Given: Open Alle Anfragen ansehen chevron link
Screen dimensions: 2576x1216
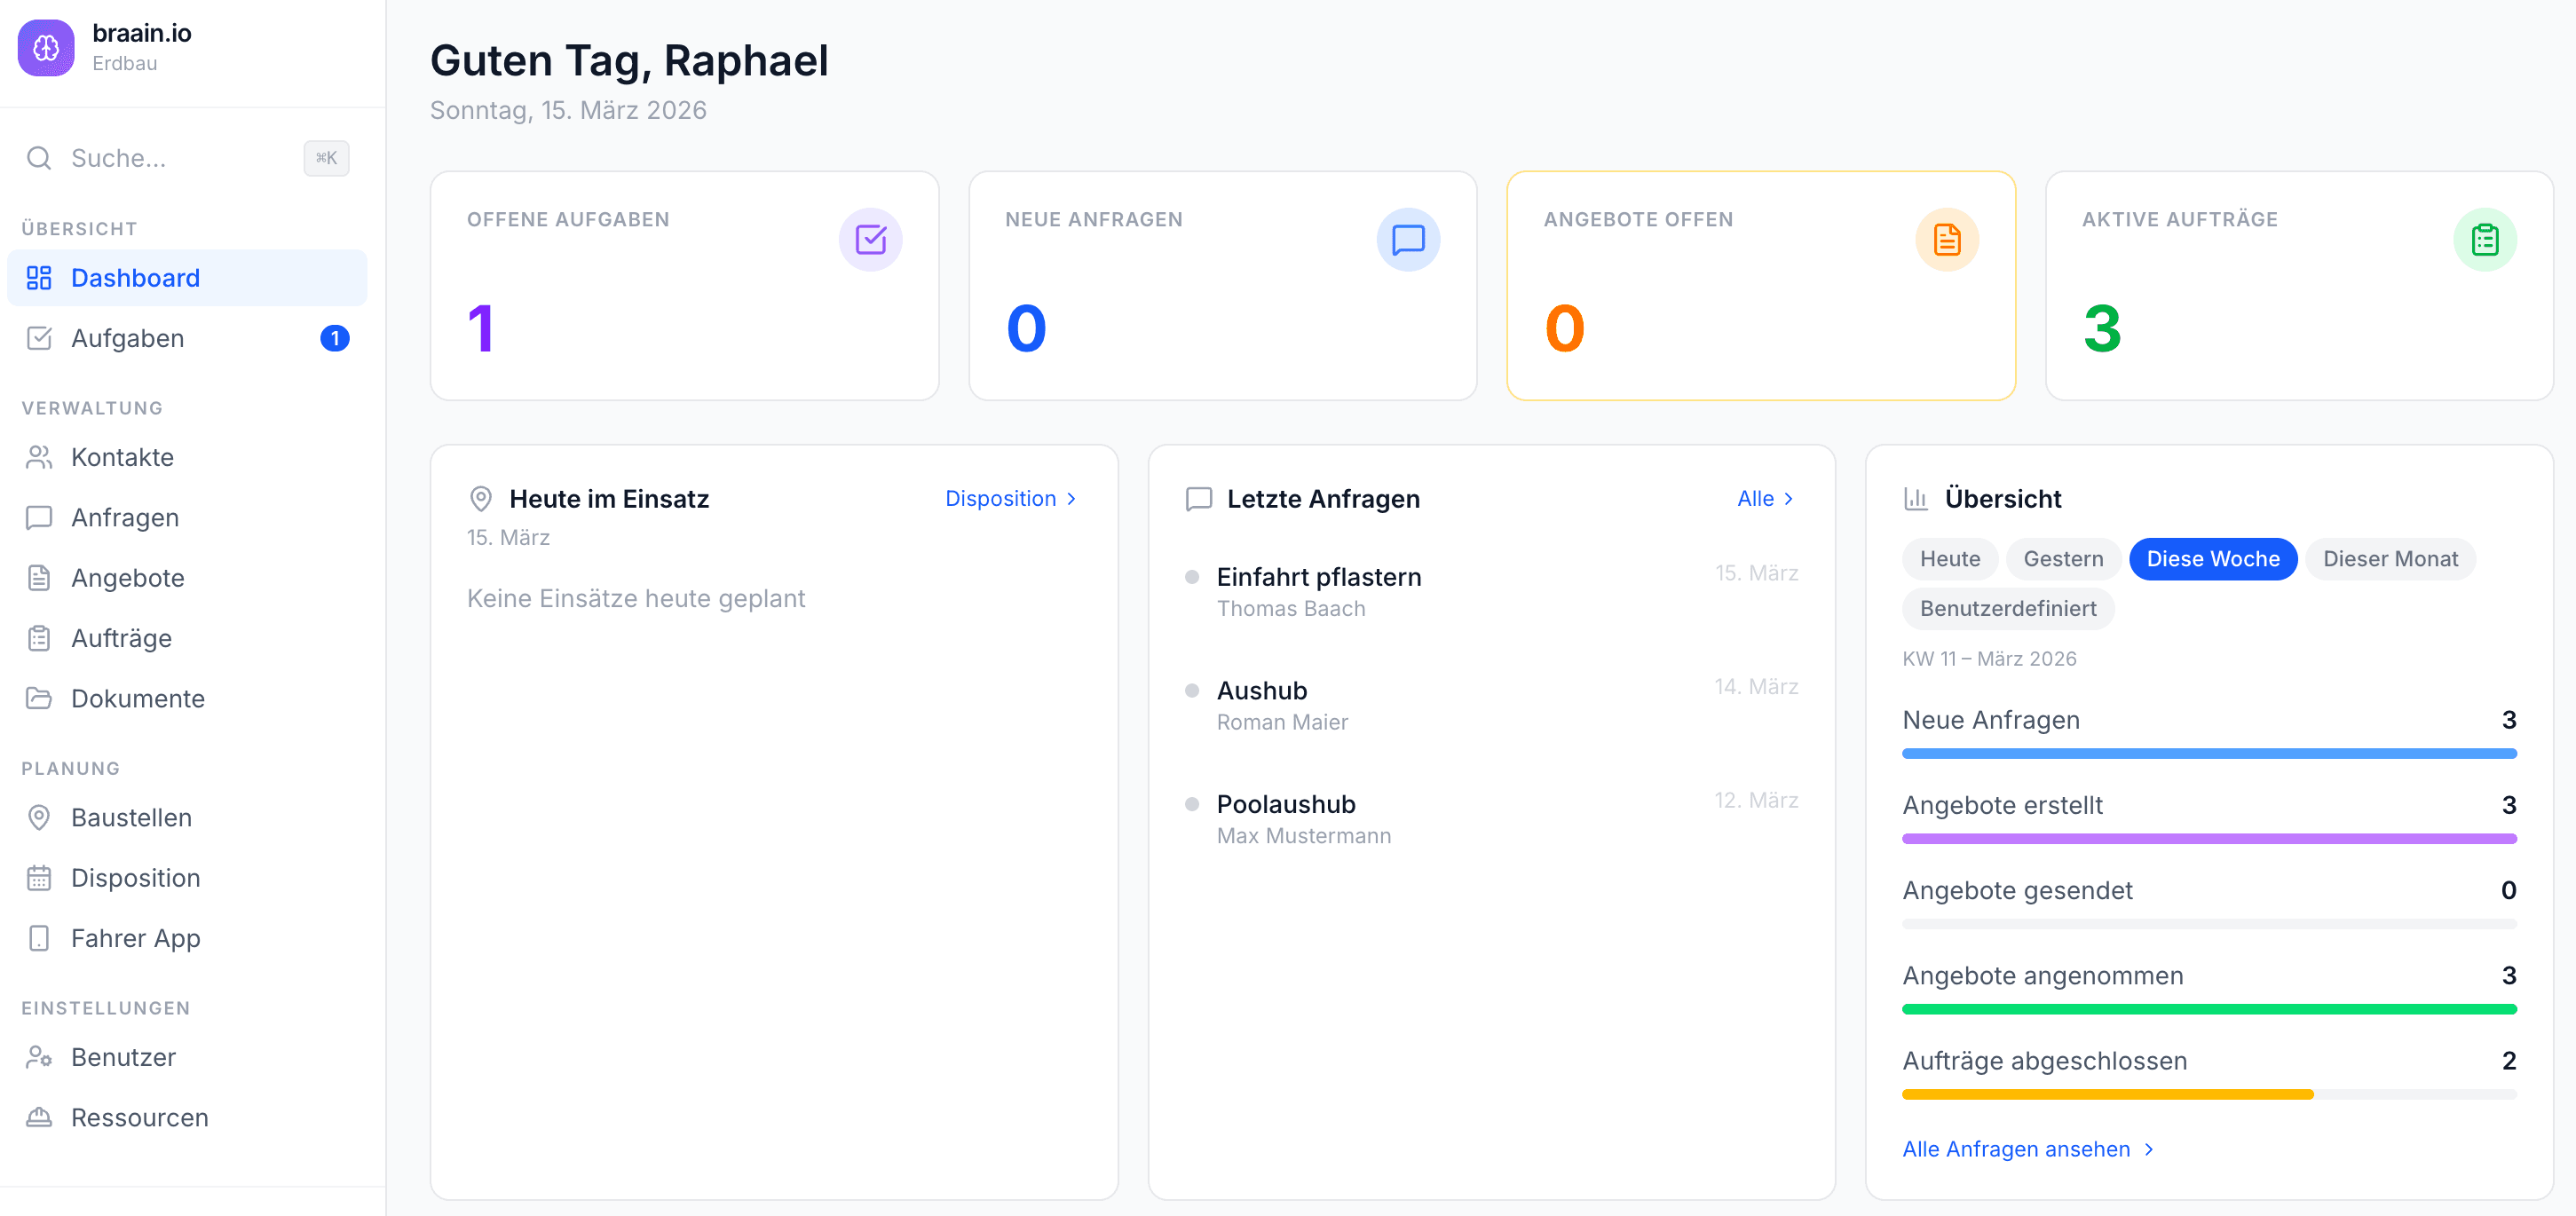Looking at the screenshot, I should click(x=2029, y=1149).
